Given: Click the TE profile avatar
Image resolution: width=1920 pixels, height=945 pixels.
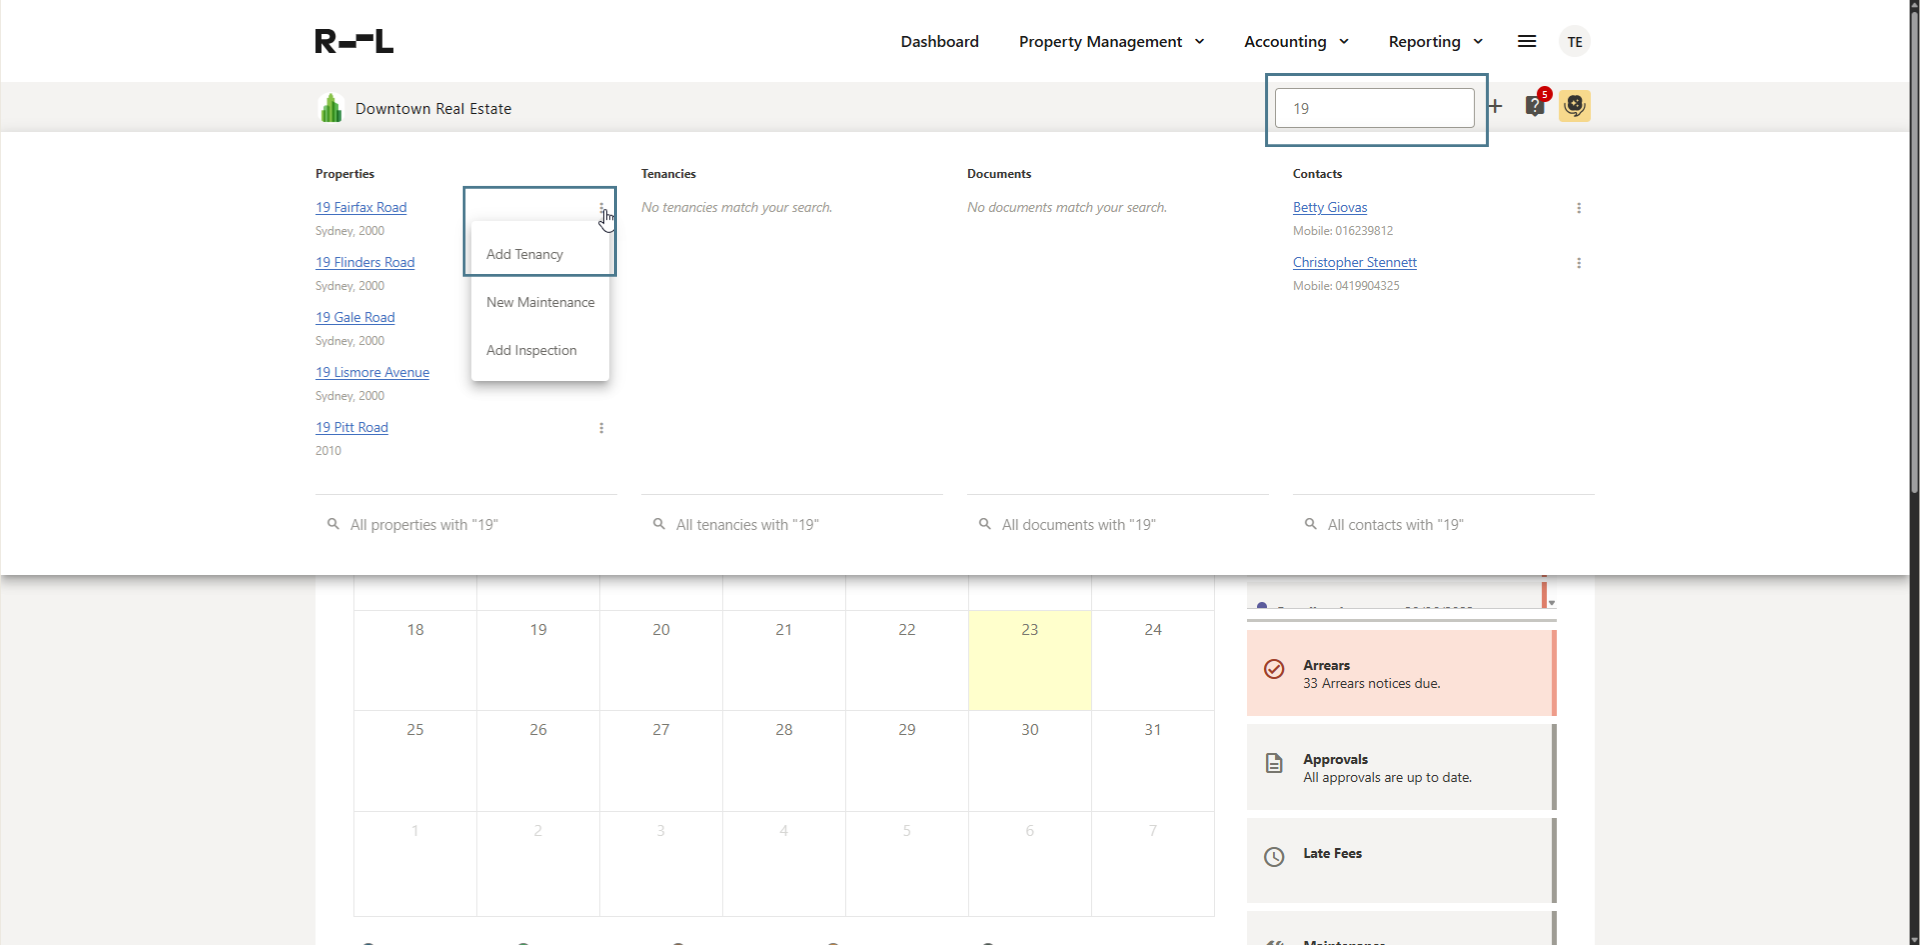Looking at the screenshot, I should coord(1575,41).
